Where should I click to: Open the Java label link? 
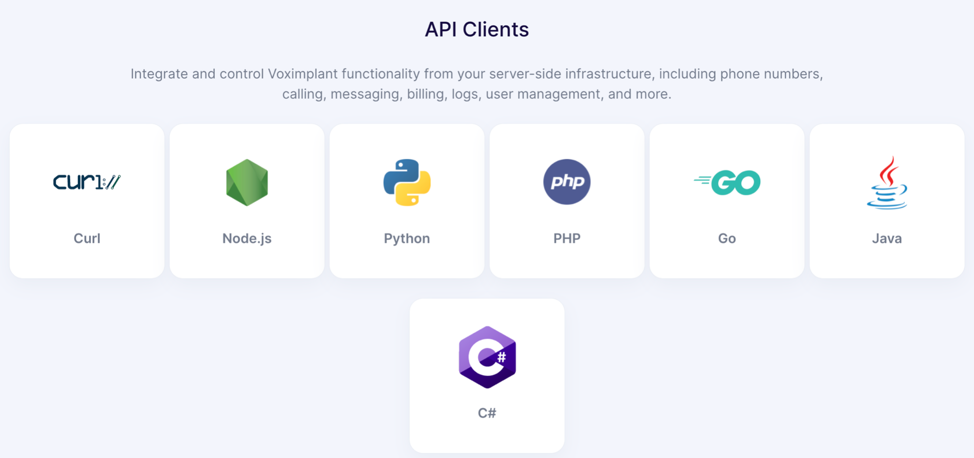pos(887,239)
